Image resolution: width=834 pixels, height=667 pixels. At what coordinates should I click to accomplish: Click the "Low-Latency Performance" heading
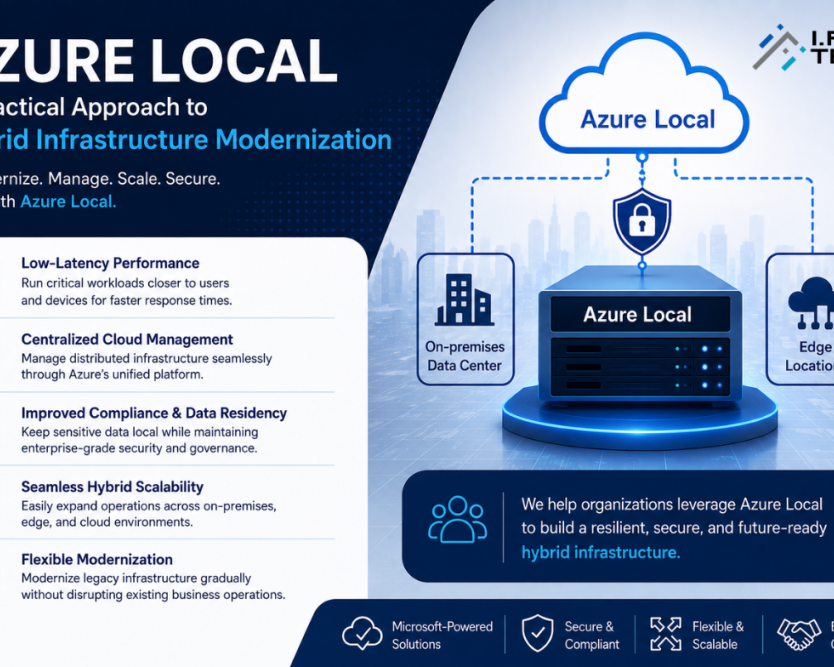pyautogui.click(x=110, y=263)
